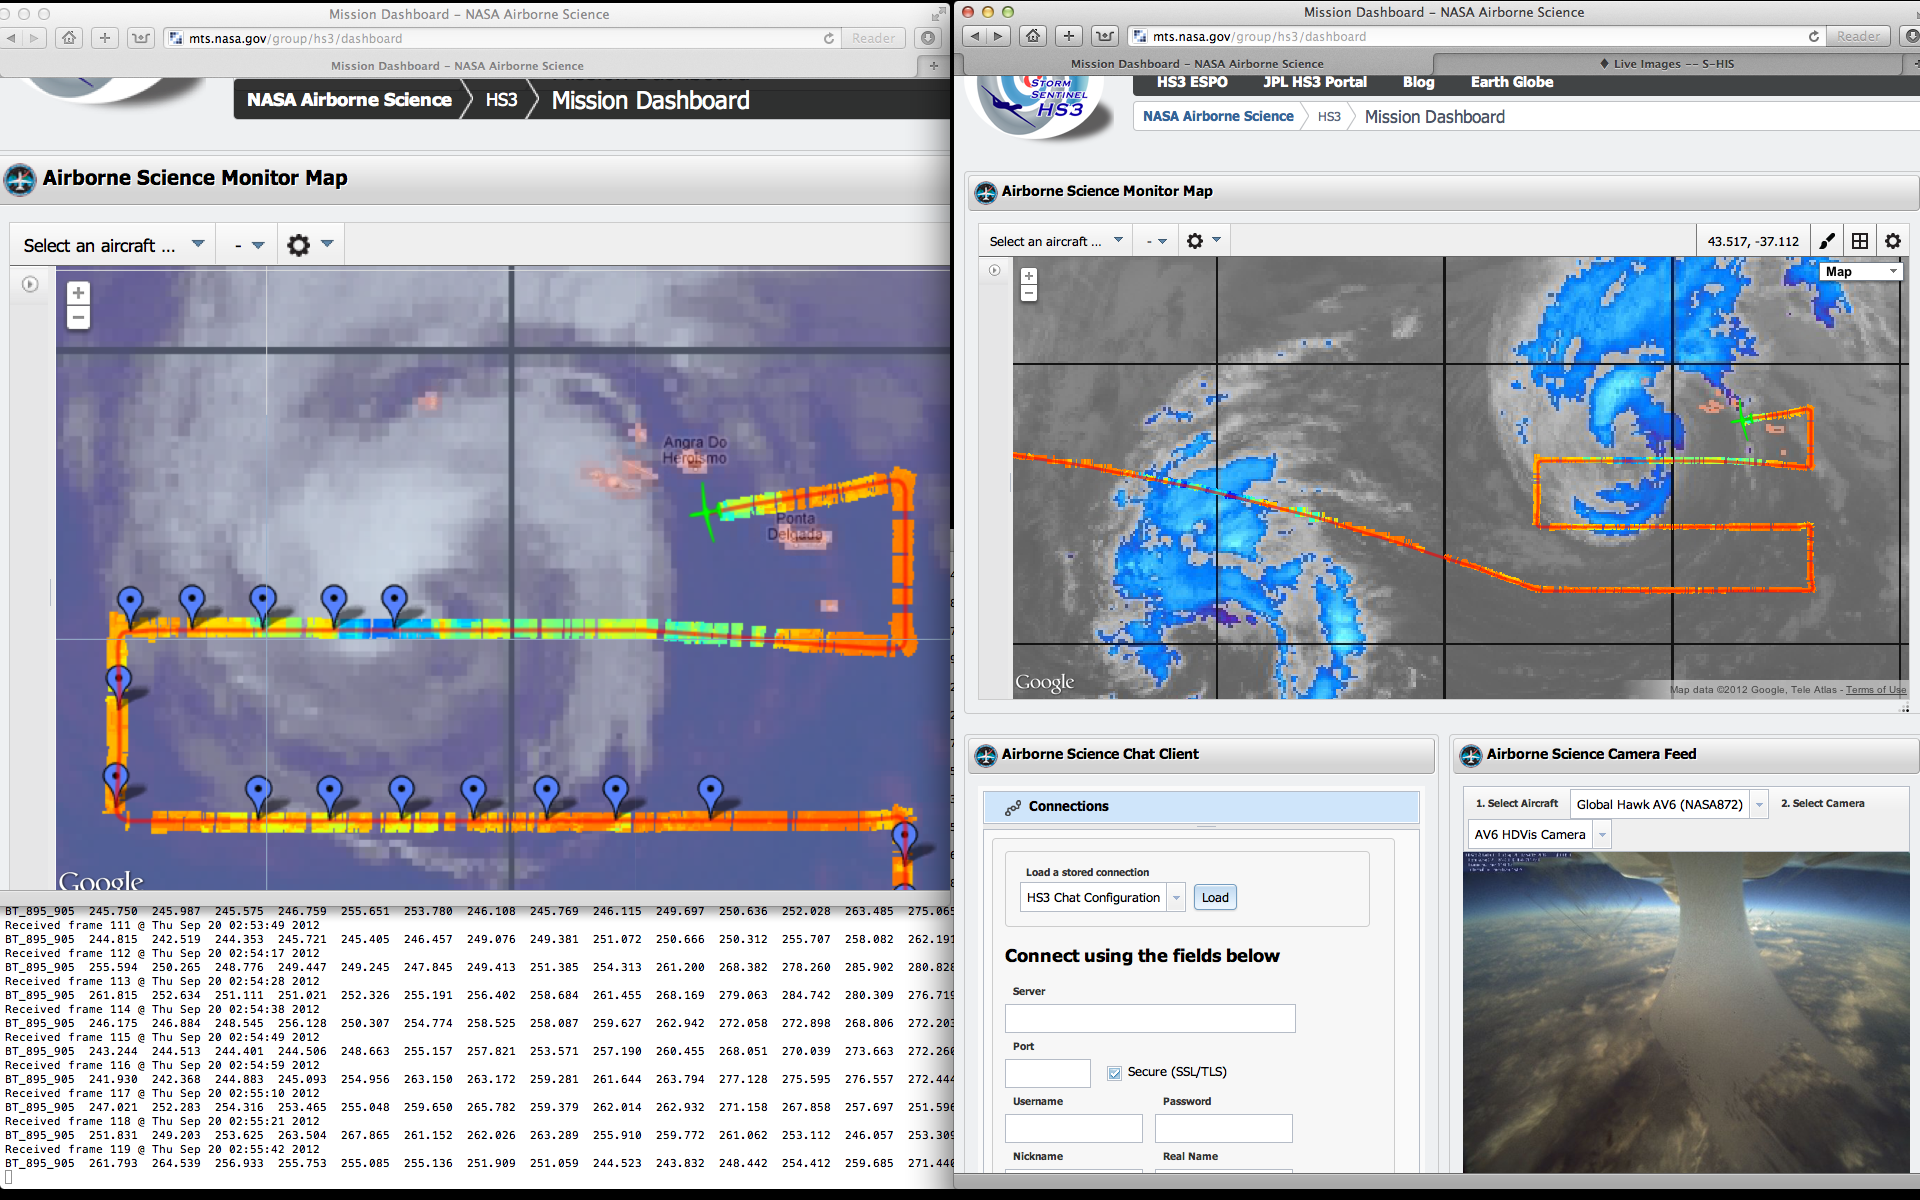Open the Earth Globe menu item
The image size is (1920, 1200).
1511,82
